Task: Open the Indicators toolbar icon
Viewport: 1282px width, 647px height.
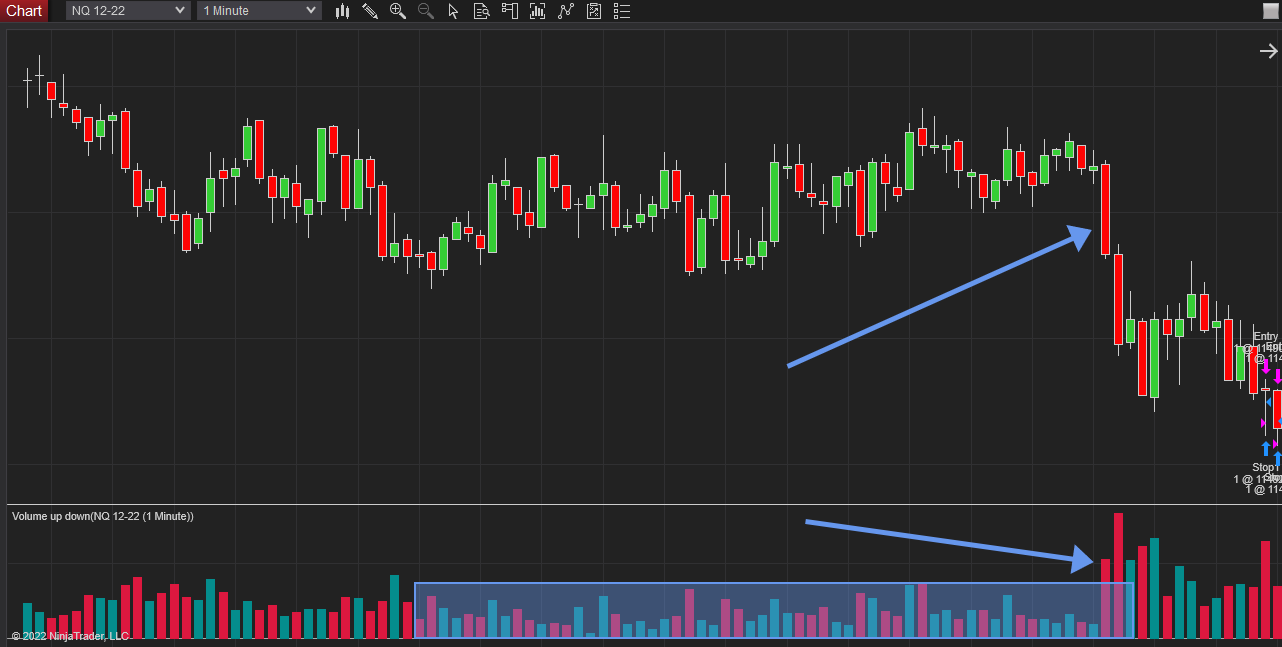Action: click(537, 11)
